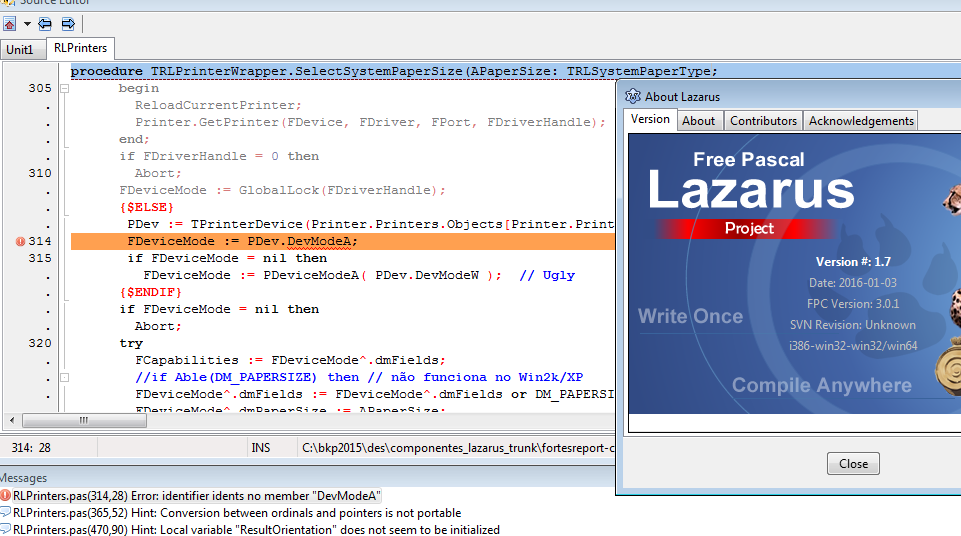
Task: Toggle the code fold near the commented Able line
Action: pyautogui.click(x=64, y=377)
